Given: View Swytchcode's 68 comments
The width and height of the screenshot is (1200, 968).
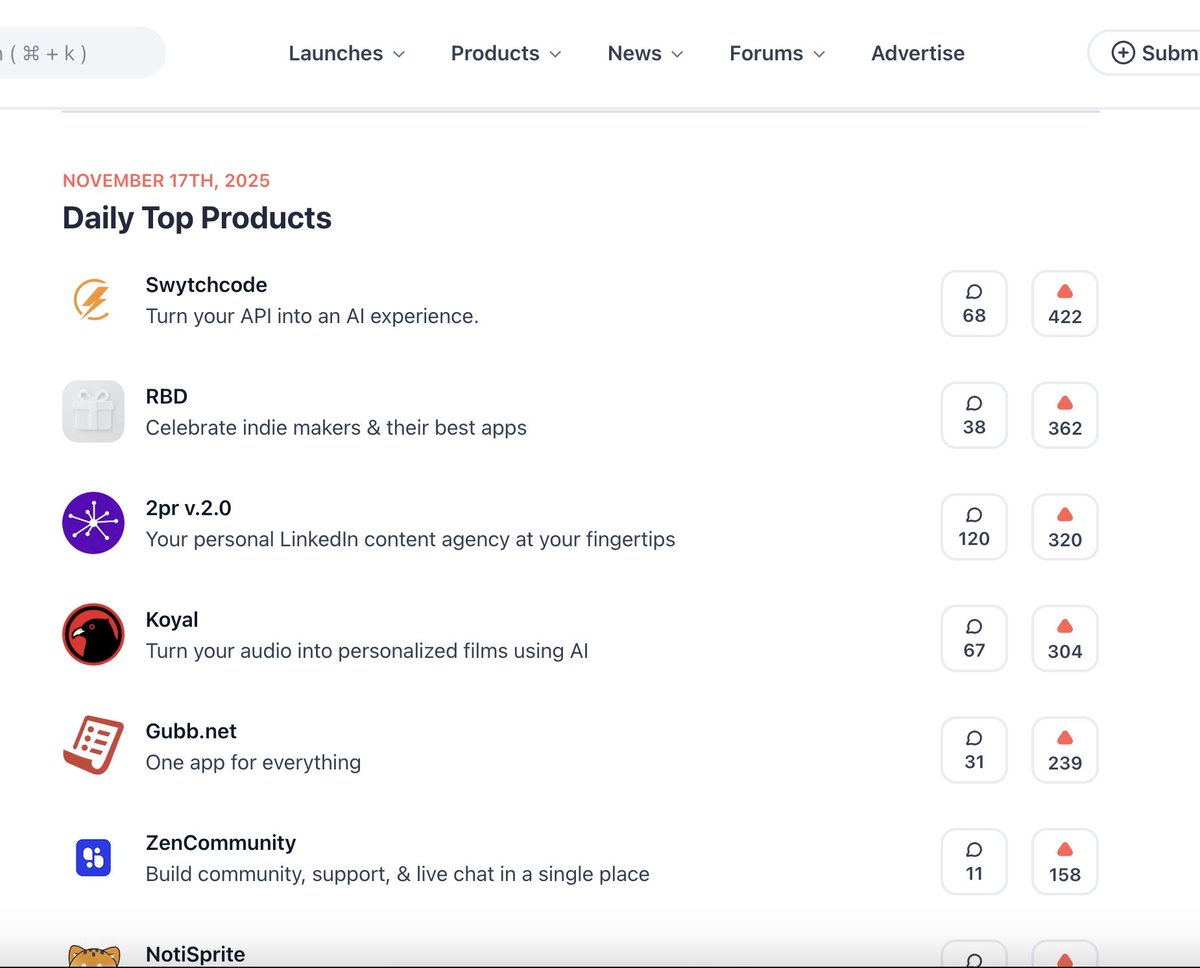Looking at the screenshot, I should tap(974, 303).
